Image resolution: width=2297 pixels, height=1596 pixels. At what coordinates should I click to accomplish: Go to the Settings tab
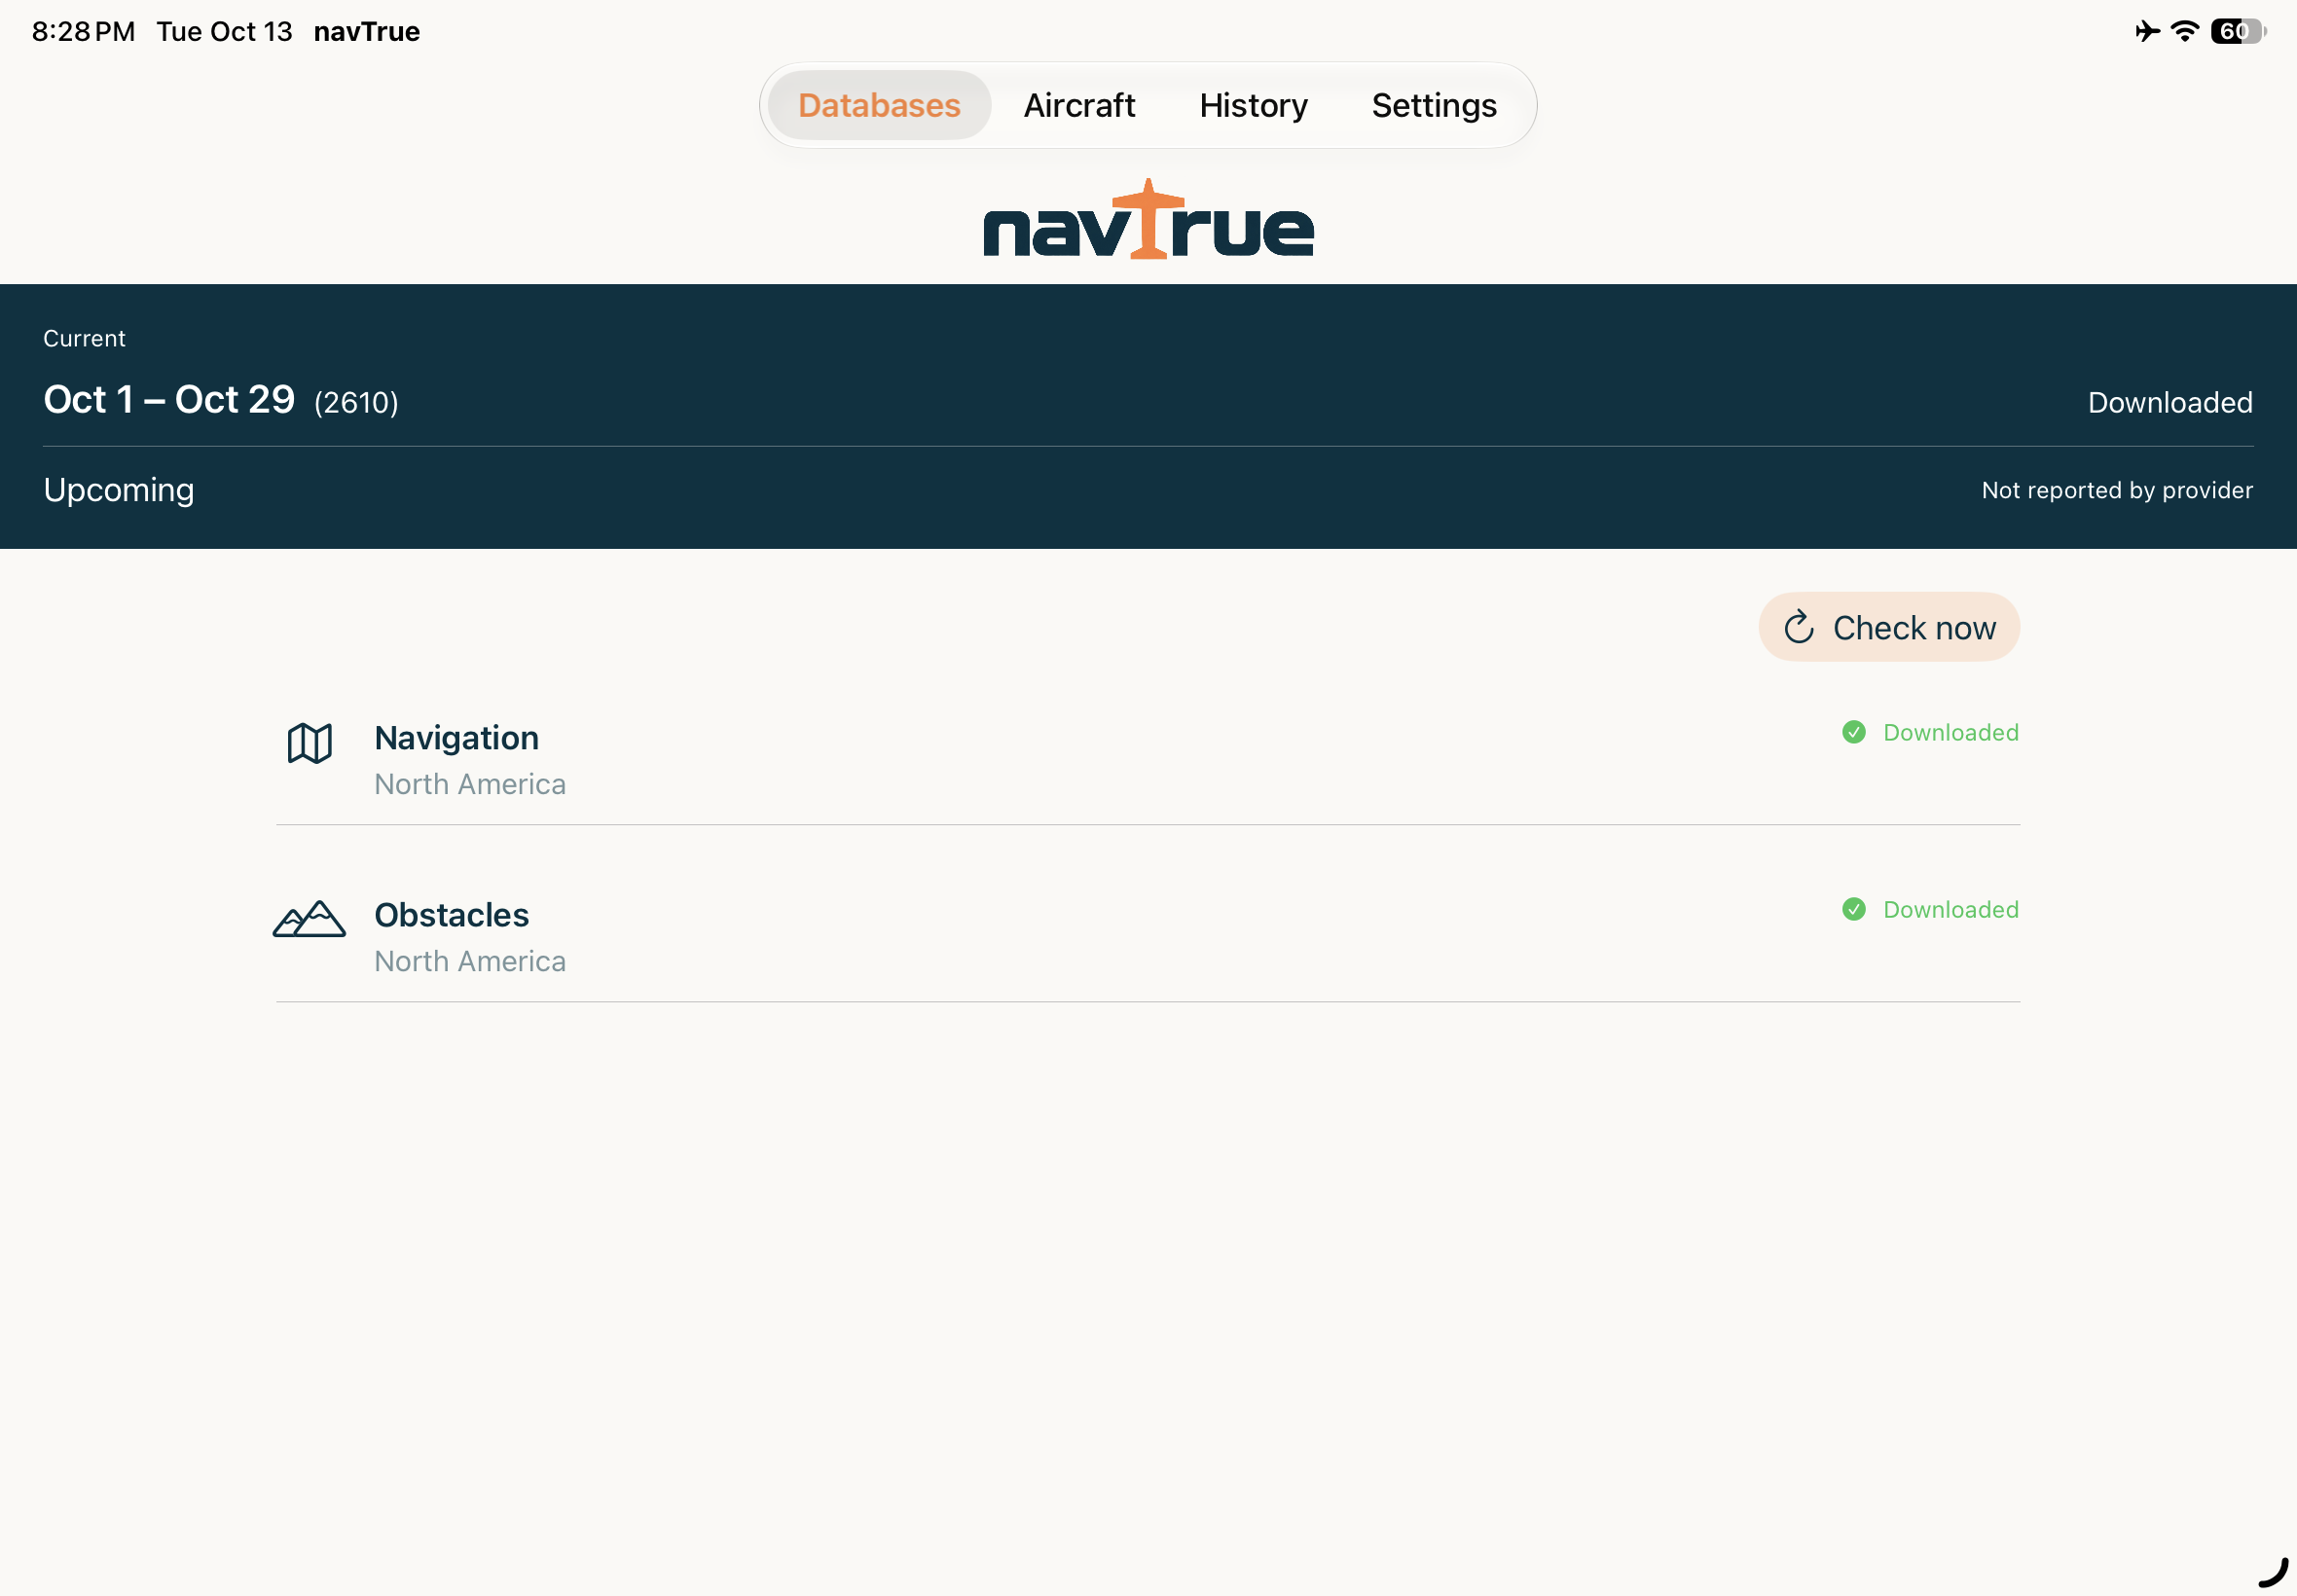pyautogui.click(x=1433, y=105)
